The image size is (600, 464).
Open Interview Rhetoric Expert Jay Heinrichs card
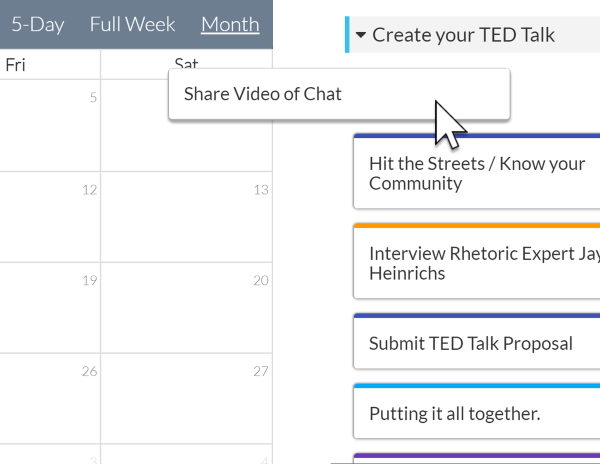(476, 262)
